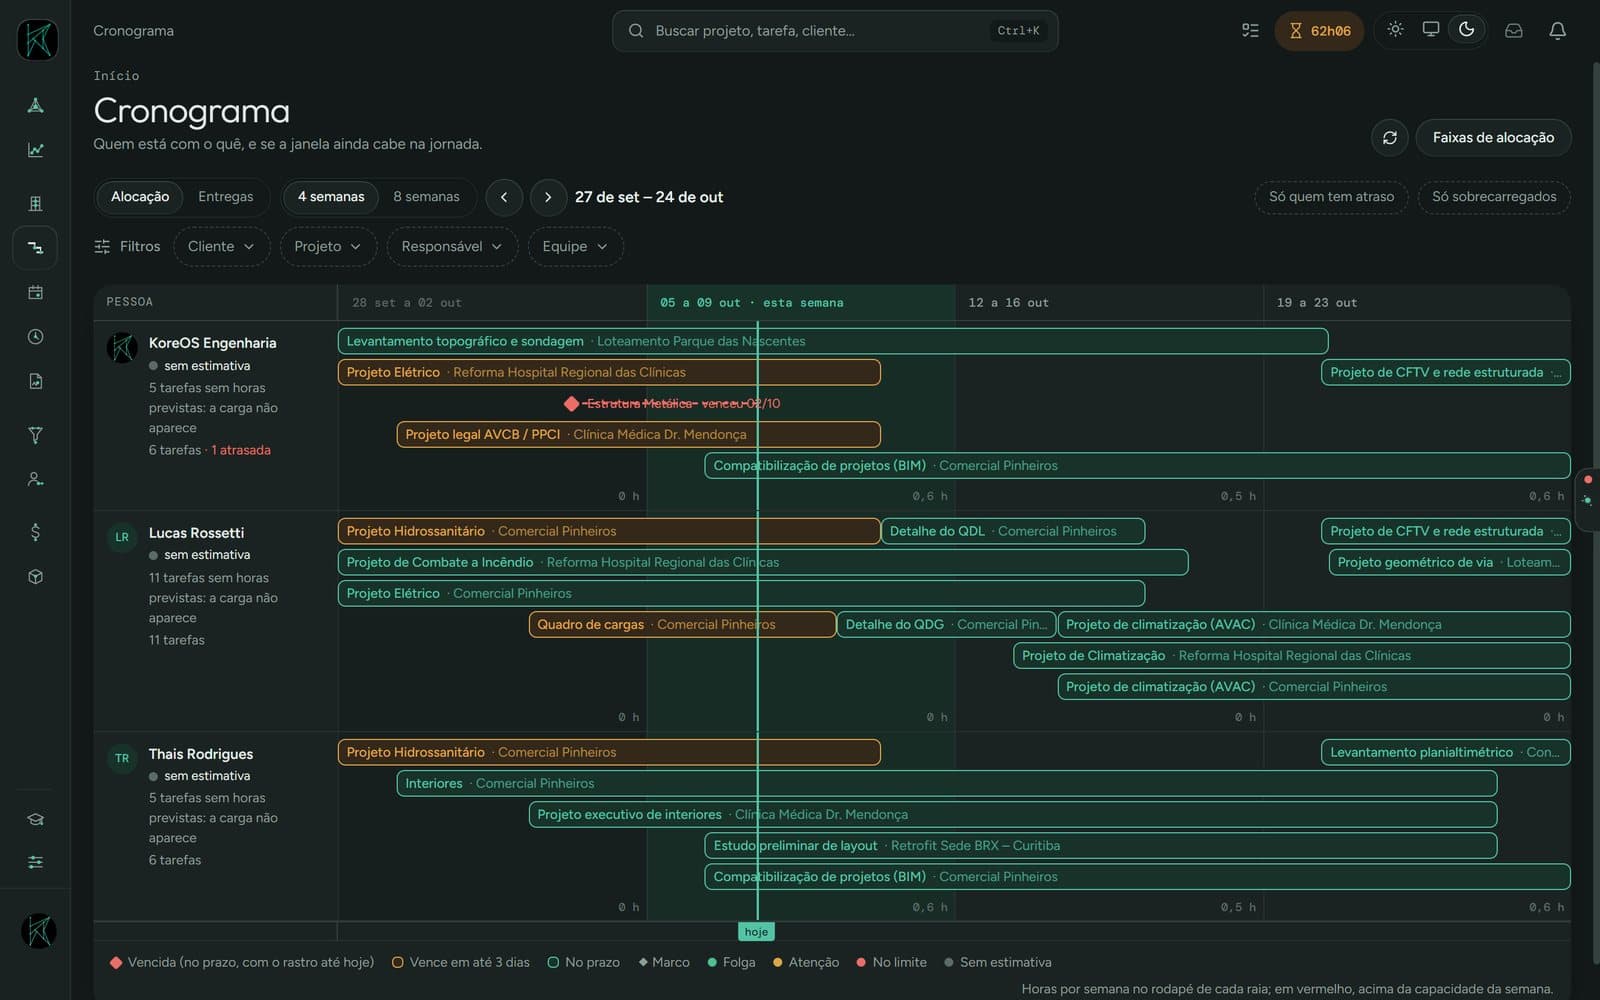Click the overdue 'Estrutura Metálica' diamond marker
This screenshot has width=1600, height=1000.
coord(571,404)
